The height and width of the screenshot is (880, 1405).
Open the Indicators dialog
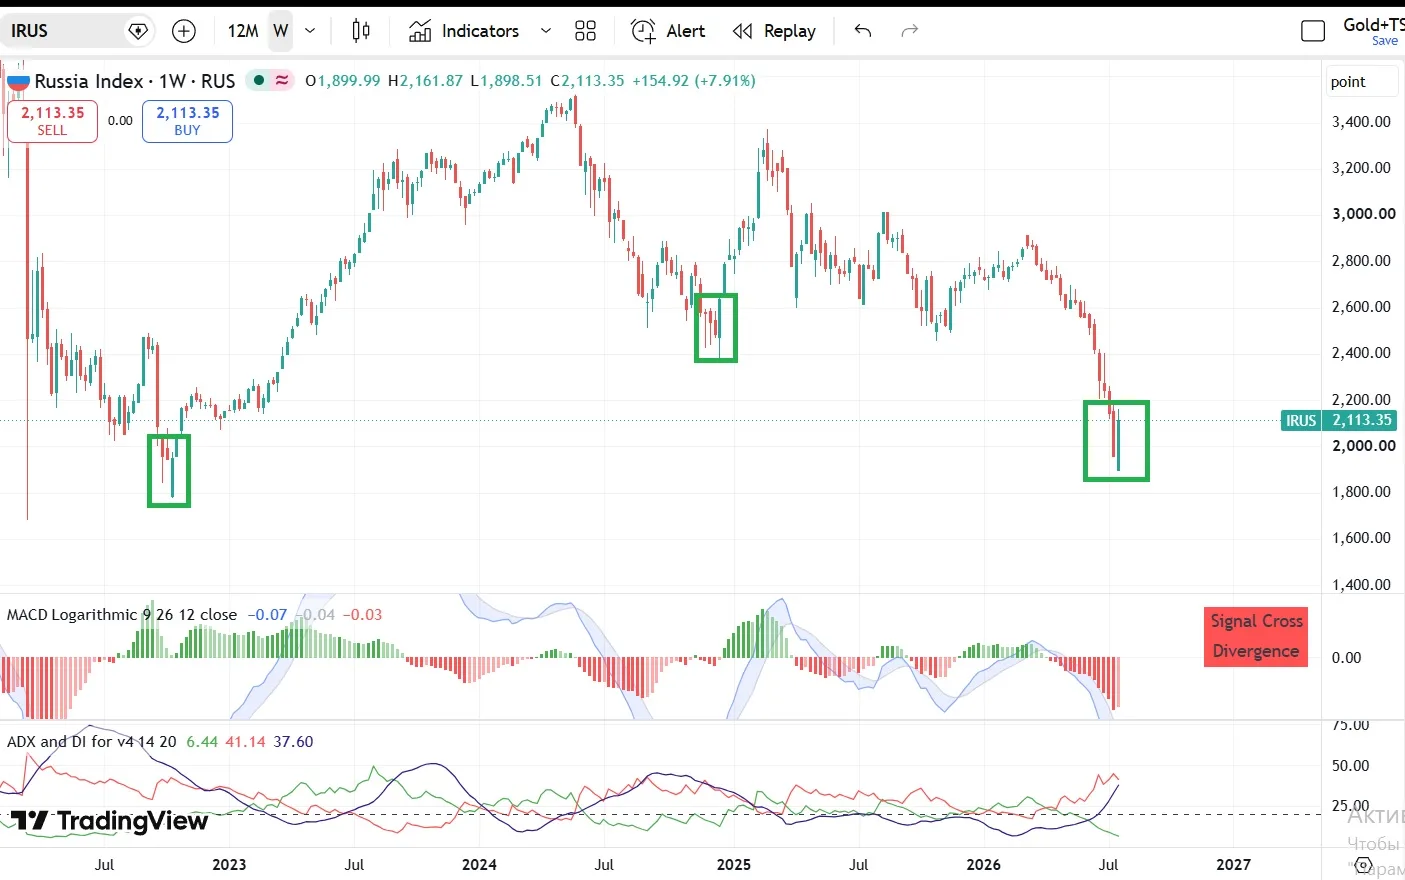pyautogui.click(x=464, y=31)
